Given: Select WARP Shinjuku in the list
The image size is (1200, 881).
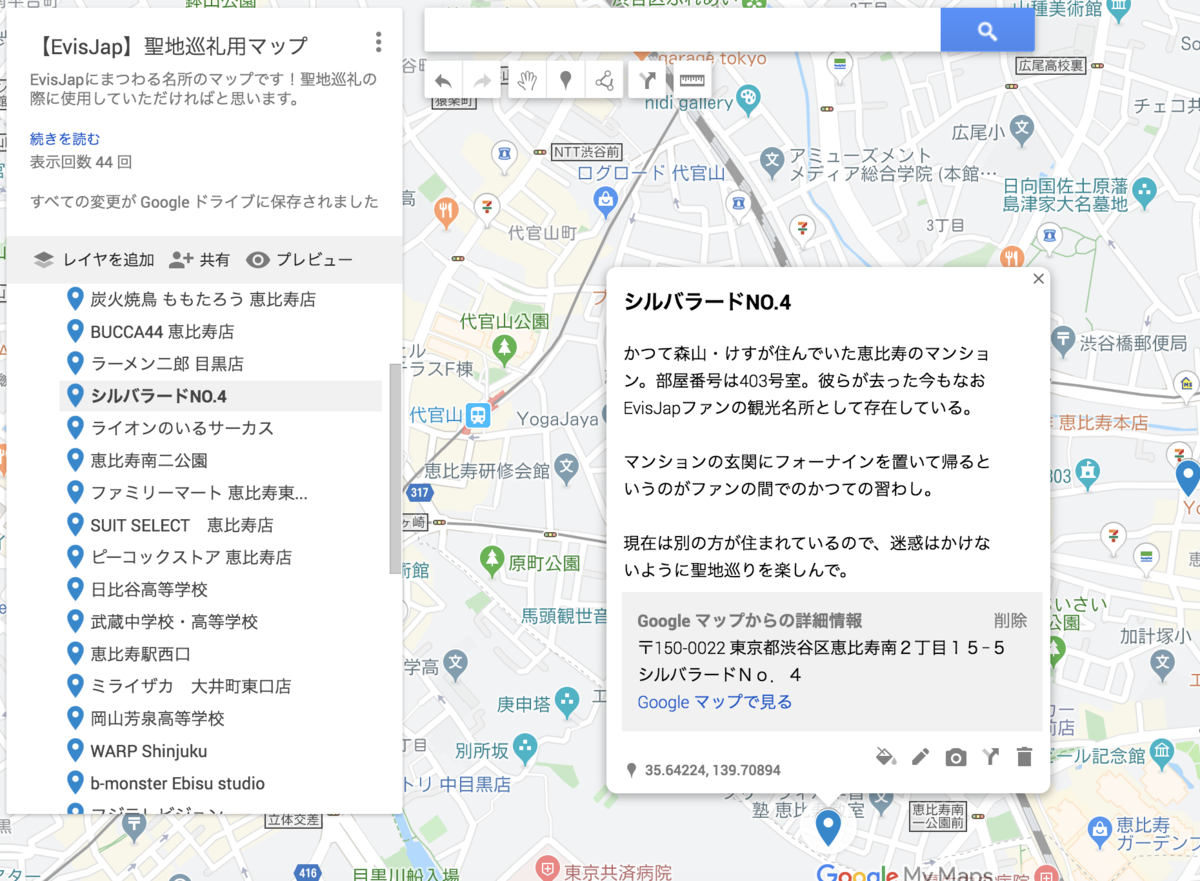Looking at the screenshot, I should pos(220,751).
